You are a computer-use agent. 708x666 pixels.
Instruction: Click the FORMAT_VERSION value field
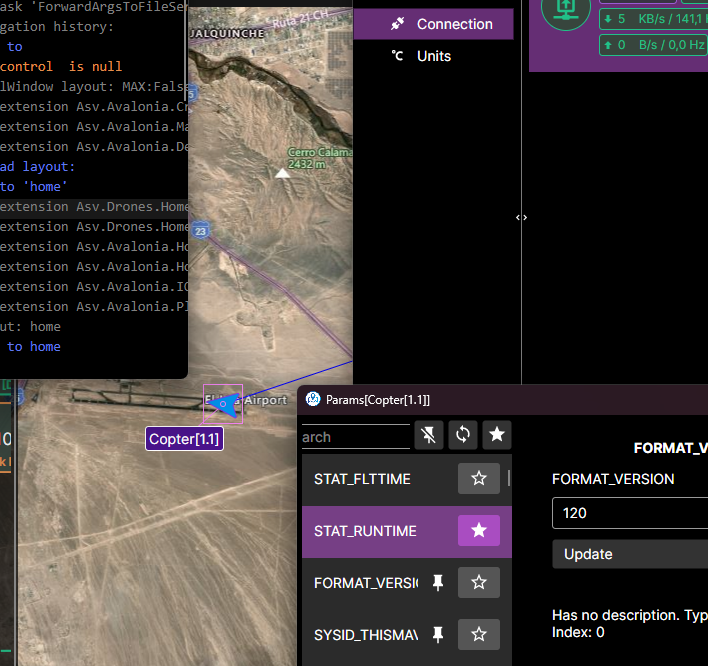(x=628, y=513)
